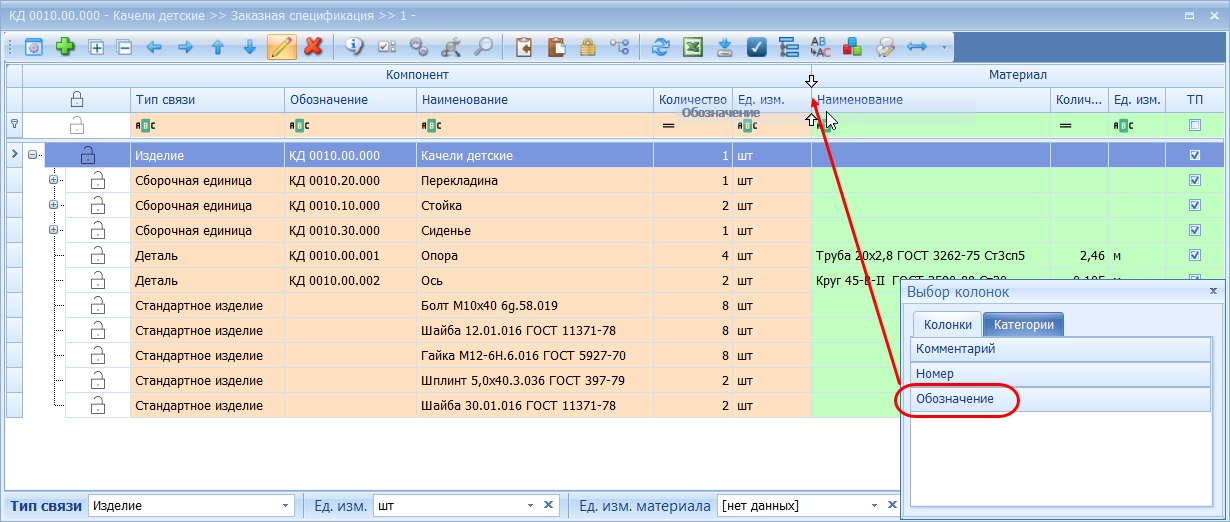Uncheck ТП checkbox in Стойка row
This screenshot has height=522, width=1230.
pyautogui.click(x=1195, y=205)
